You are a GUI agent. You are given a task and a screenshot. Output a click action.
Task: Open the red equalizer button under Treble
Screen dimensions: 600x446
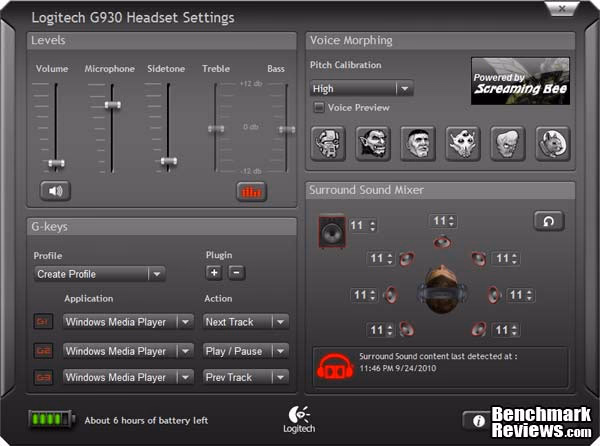(x=251, y=192)
